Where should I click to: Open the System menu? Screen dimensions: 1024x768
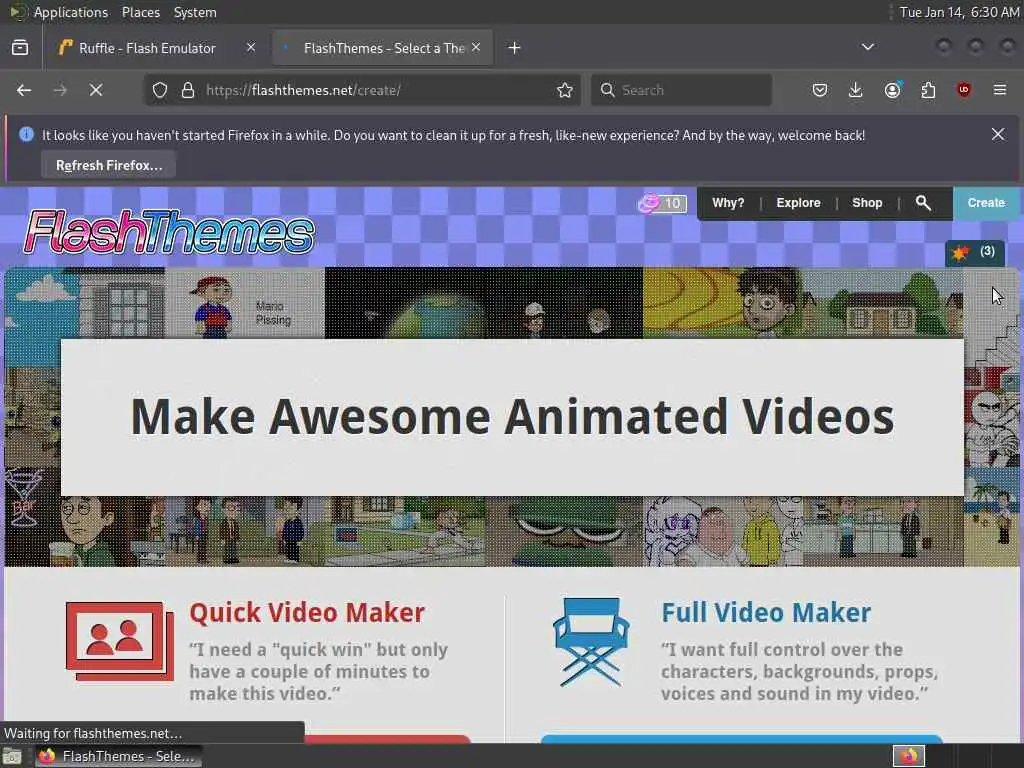pos(195,12)
